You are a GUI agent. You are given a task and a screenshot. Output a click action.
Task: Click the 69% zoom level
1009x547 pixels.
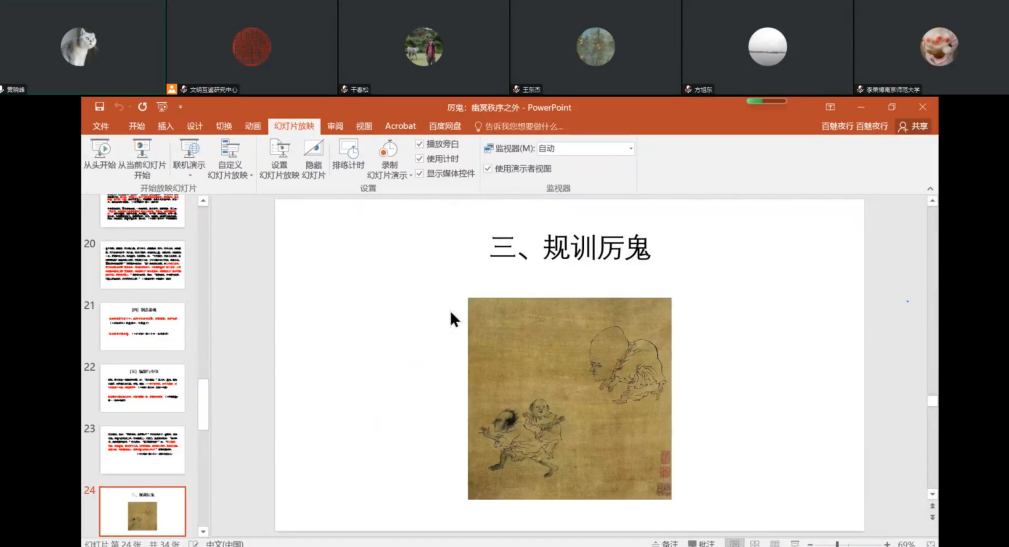906,544
